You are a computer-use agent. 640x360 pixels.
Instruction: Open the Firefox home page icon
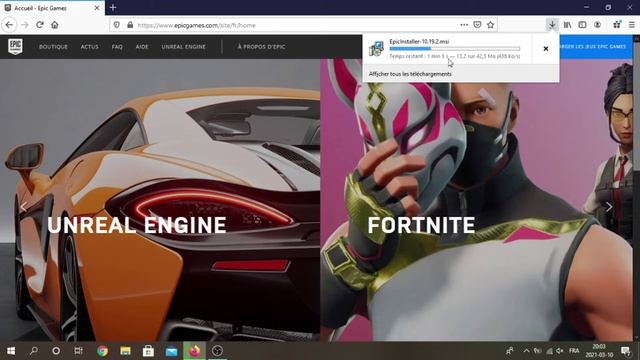(55, 25)
